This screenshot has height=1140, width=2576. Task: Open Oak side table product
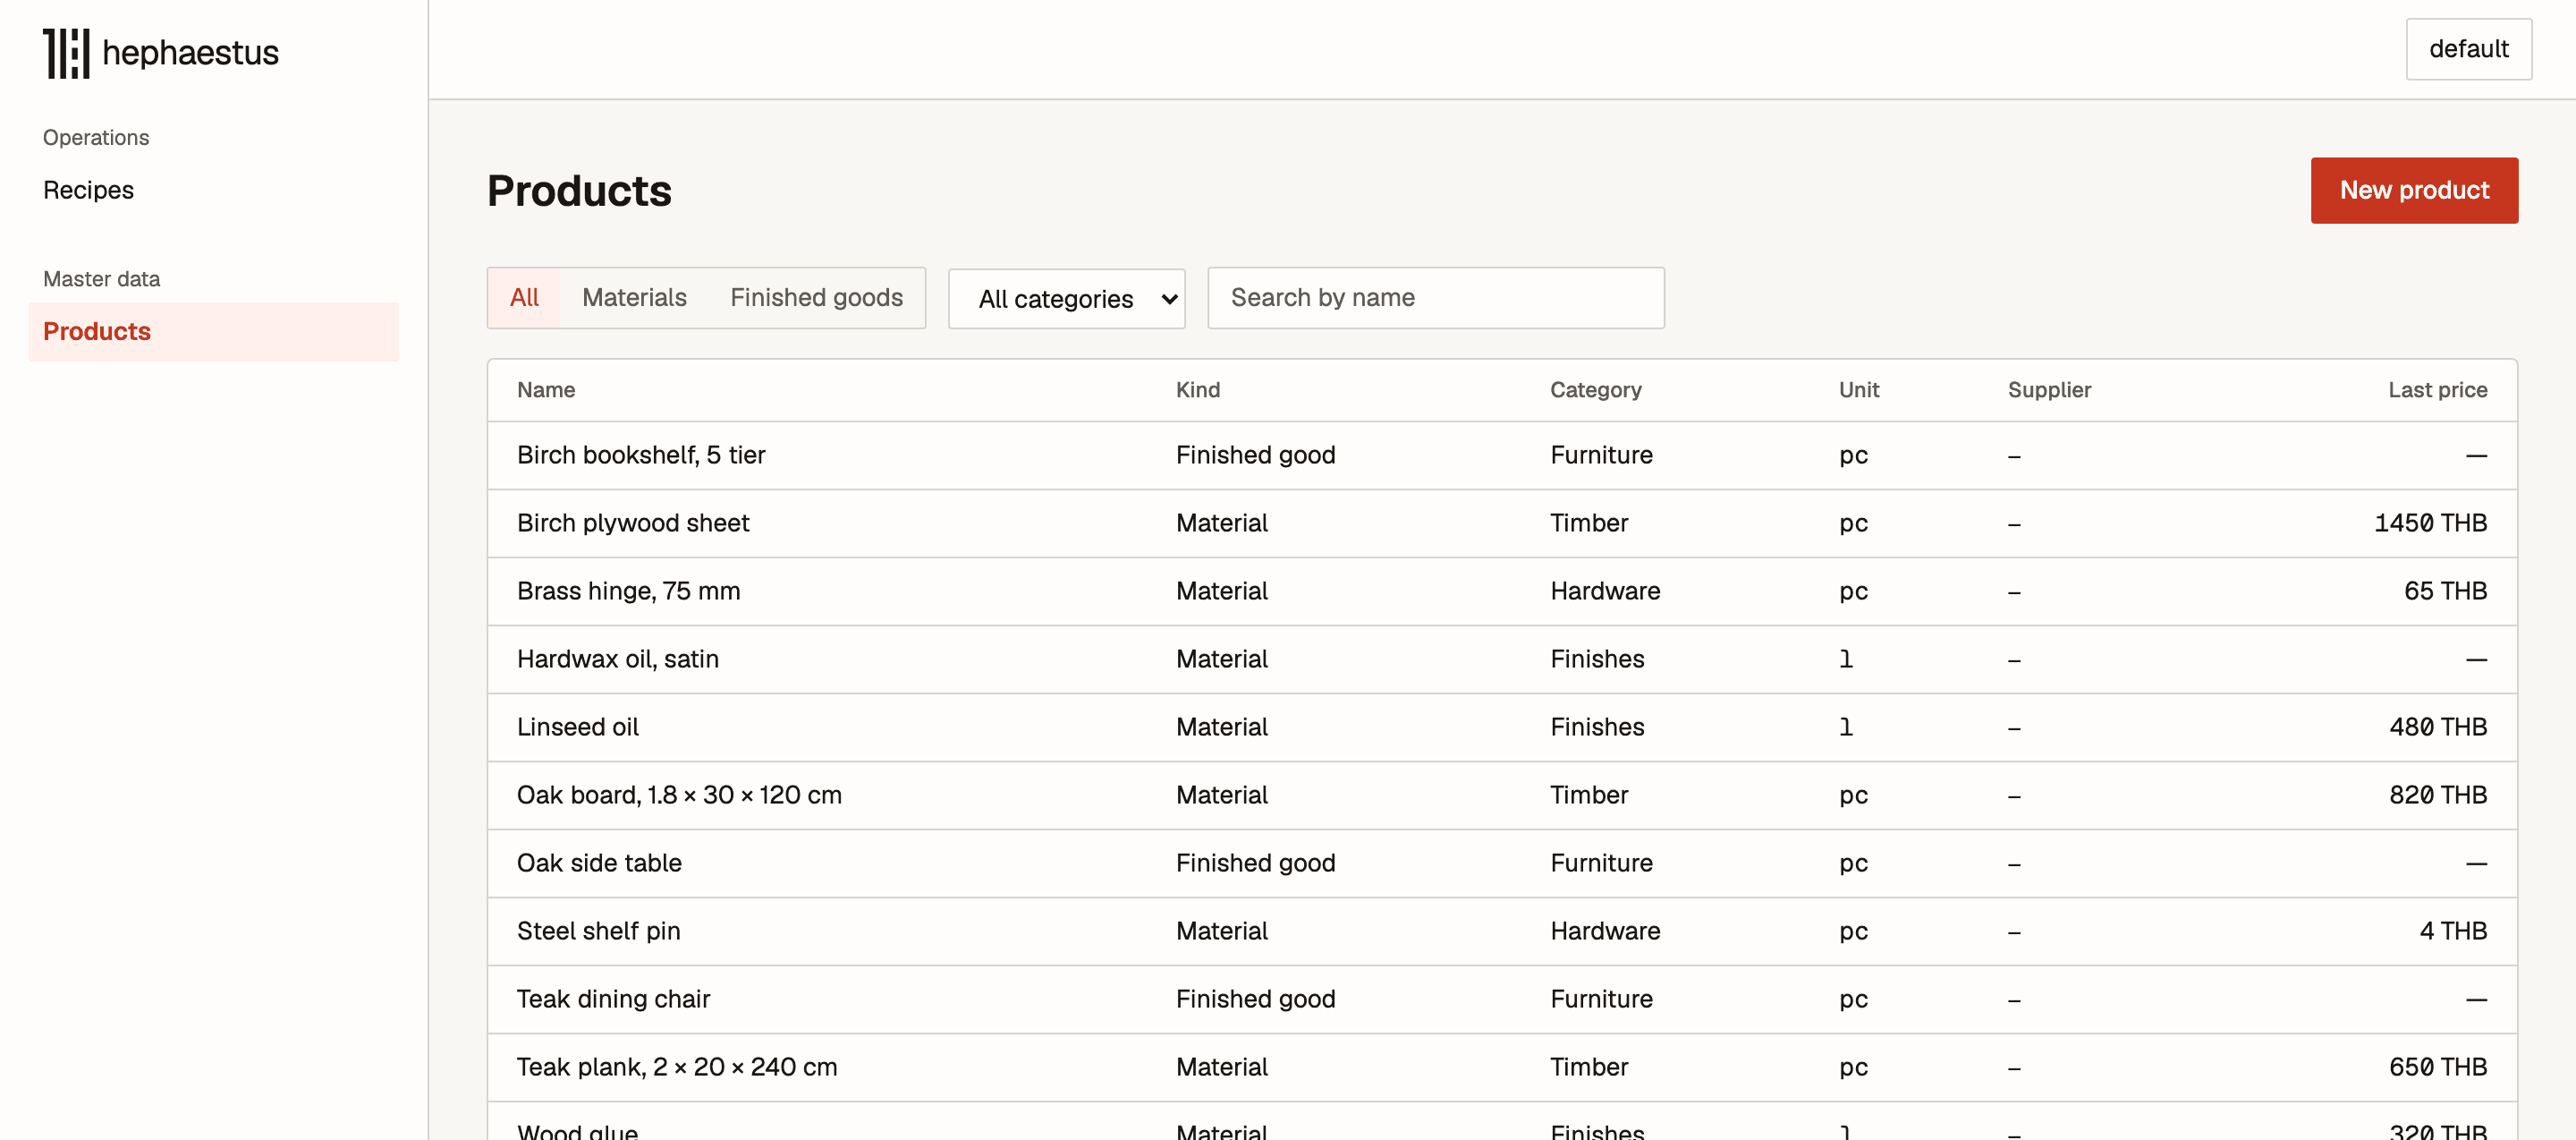(599, 863)
